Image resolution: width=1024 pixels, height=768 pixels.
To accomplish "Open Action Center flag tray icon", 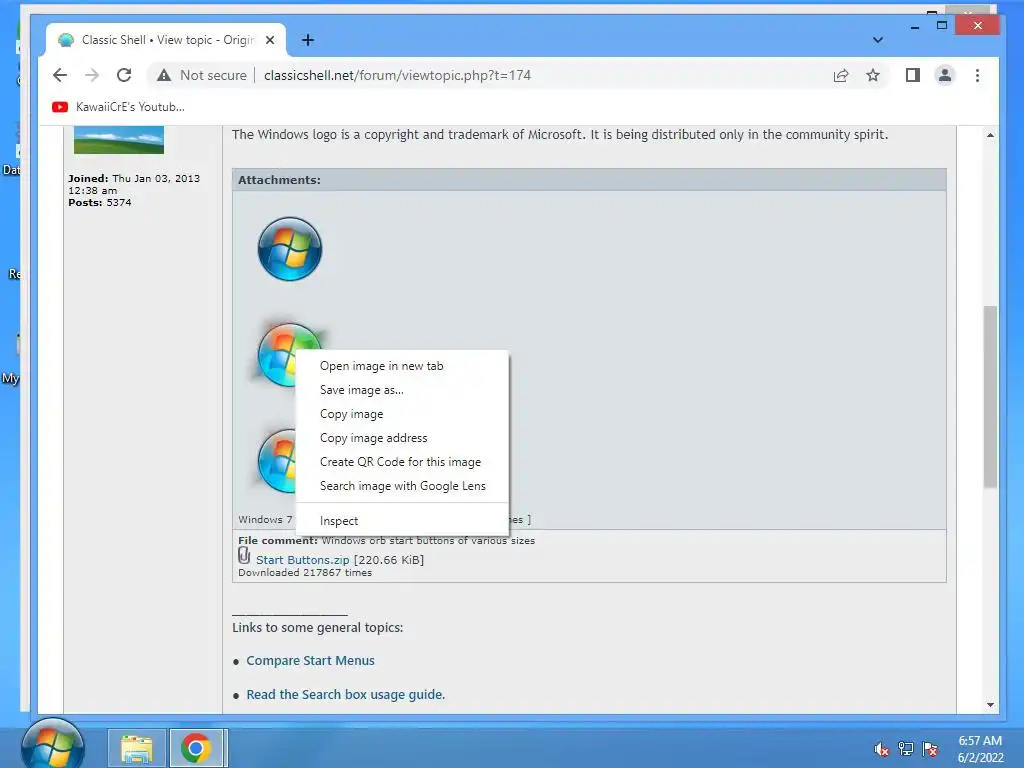I will [x=930, y=749].
